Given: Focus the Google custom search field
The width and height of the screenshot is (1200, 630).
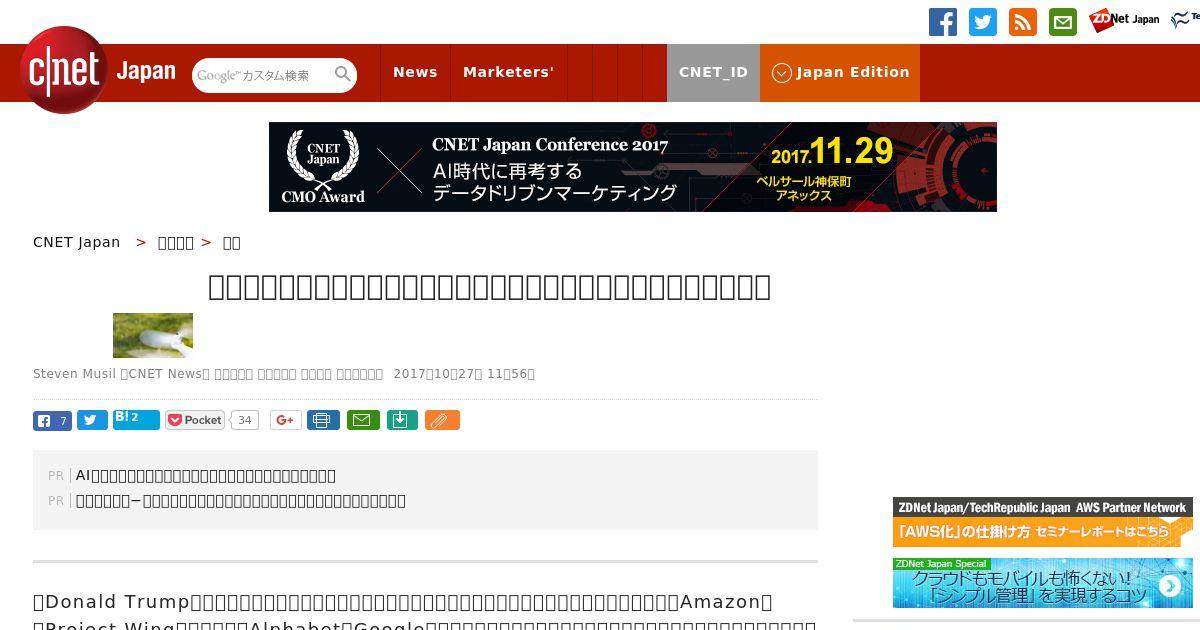Looking at the screenshot, I should (x=262, y=75).
